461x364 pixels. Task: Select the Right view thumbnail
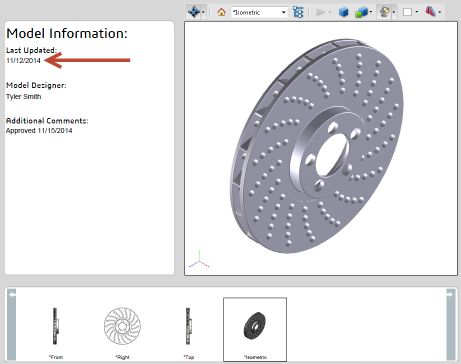122,329
